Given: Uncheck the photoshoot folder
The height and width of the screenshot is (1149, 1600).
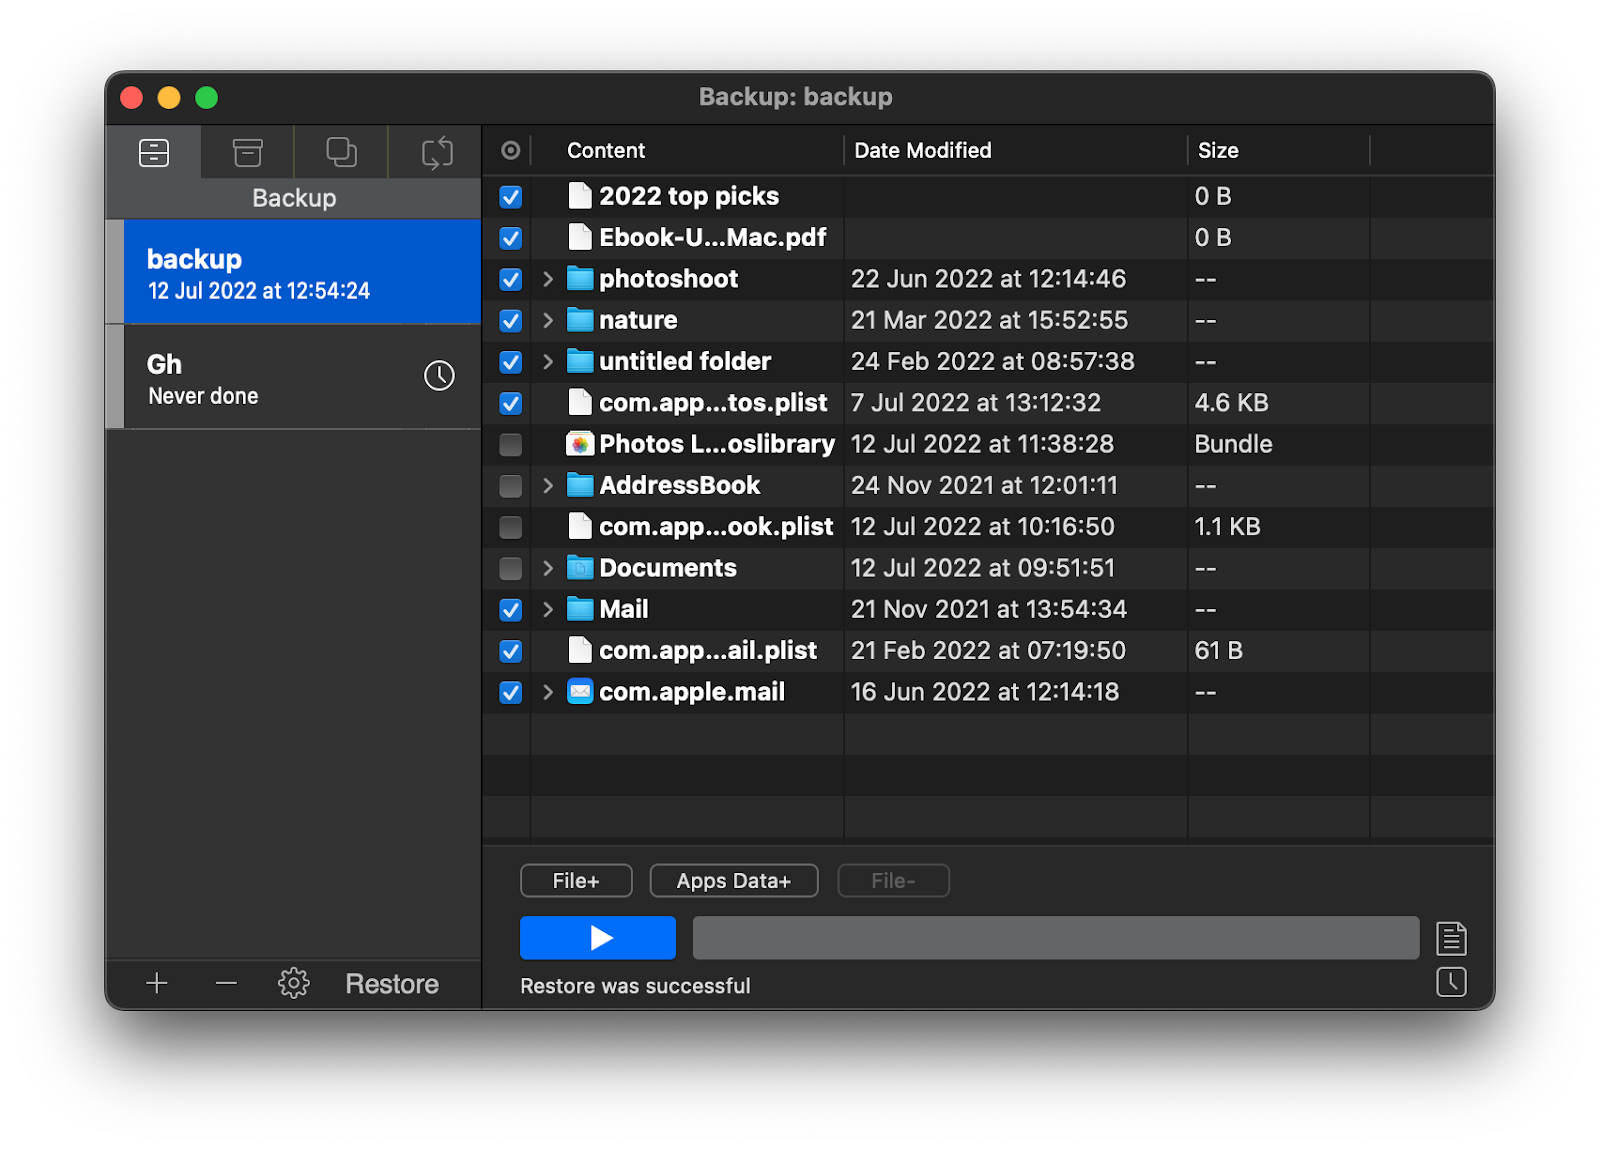Looking at the screenshot, I should pos(510,279).
